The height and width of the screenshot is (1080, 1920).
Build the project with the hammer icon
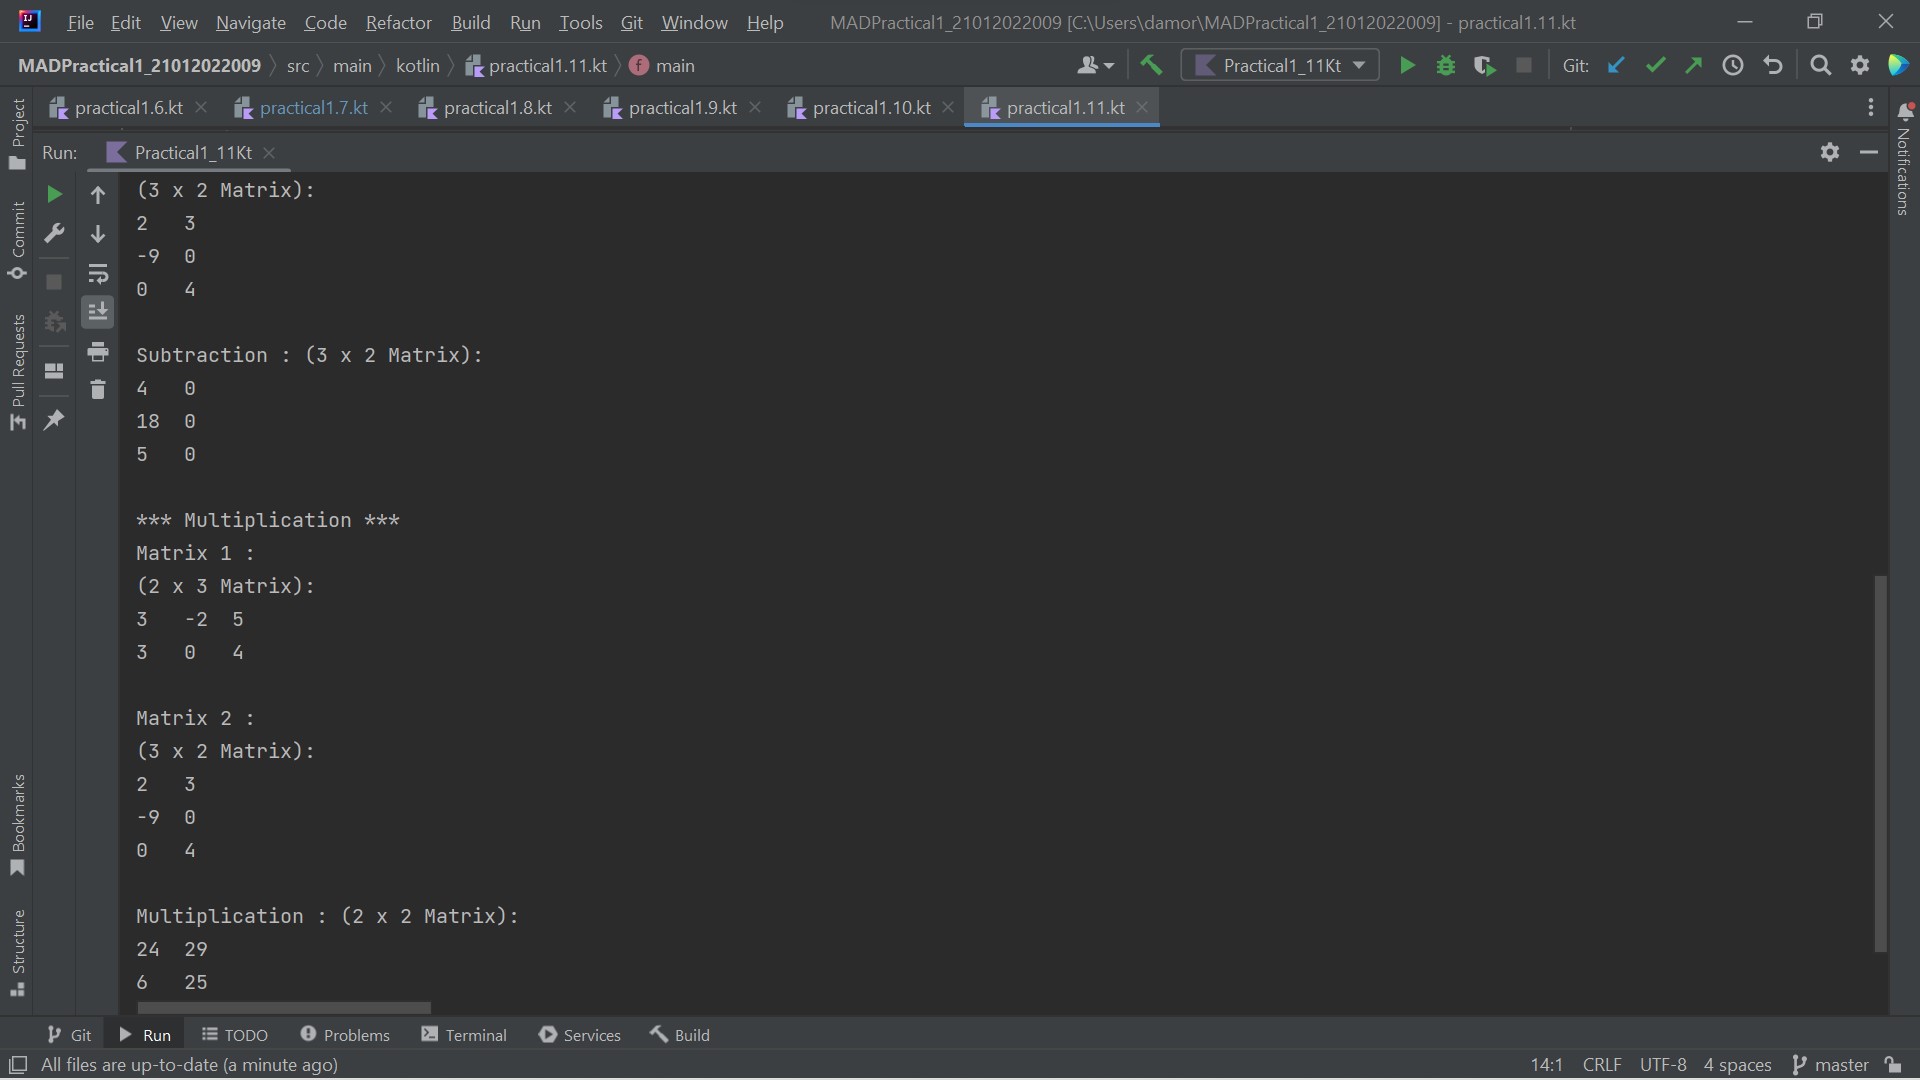tap(1151, 64)
